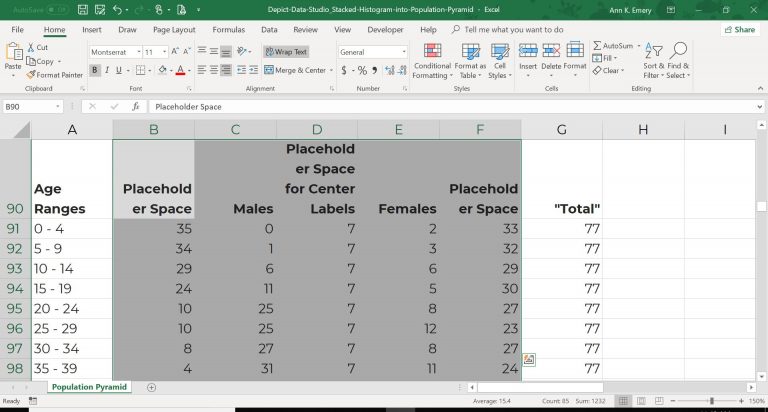
Task: Click the Insert Function fx icon
Action: click(x=137, y=106)
